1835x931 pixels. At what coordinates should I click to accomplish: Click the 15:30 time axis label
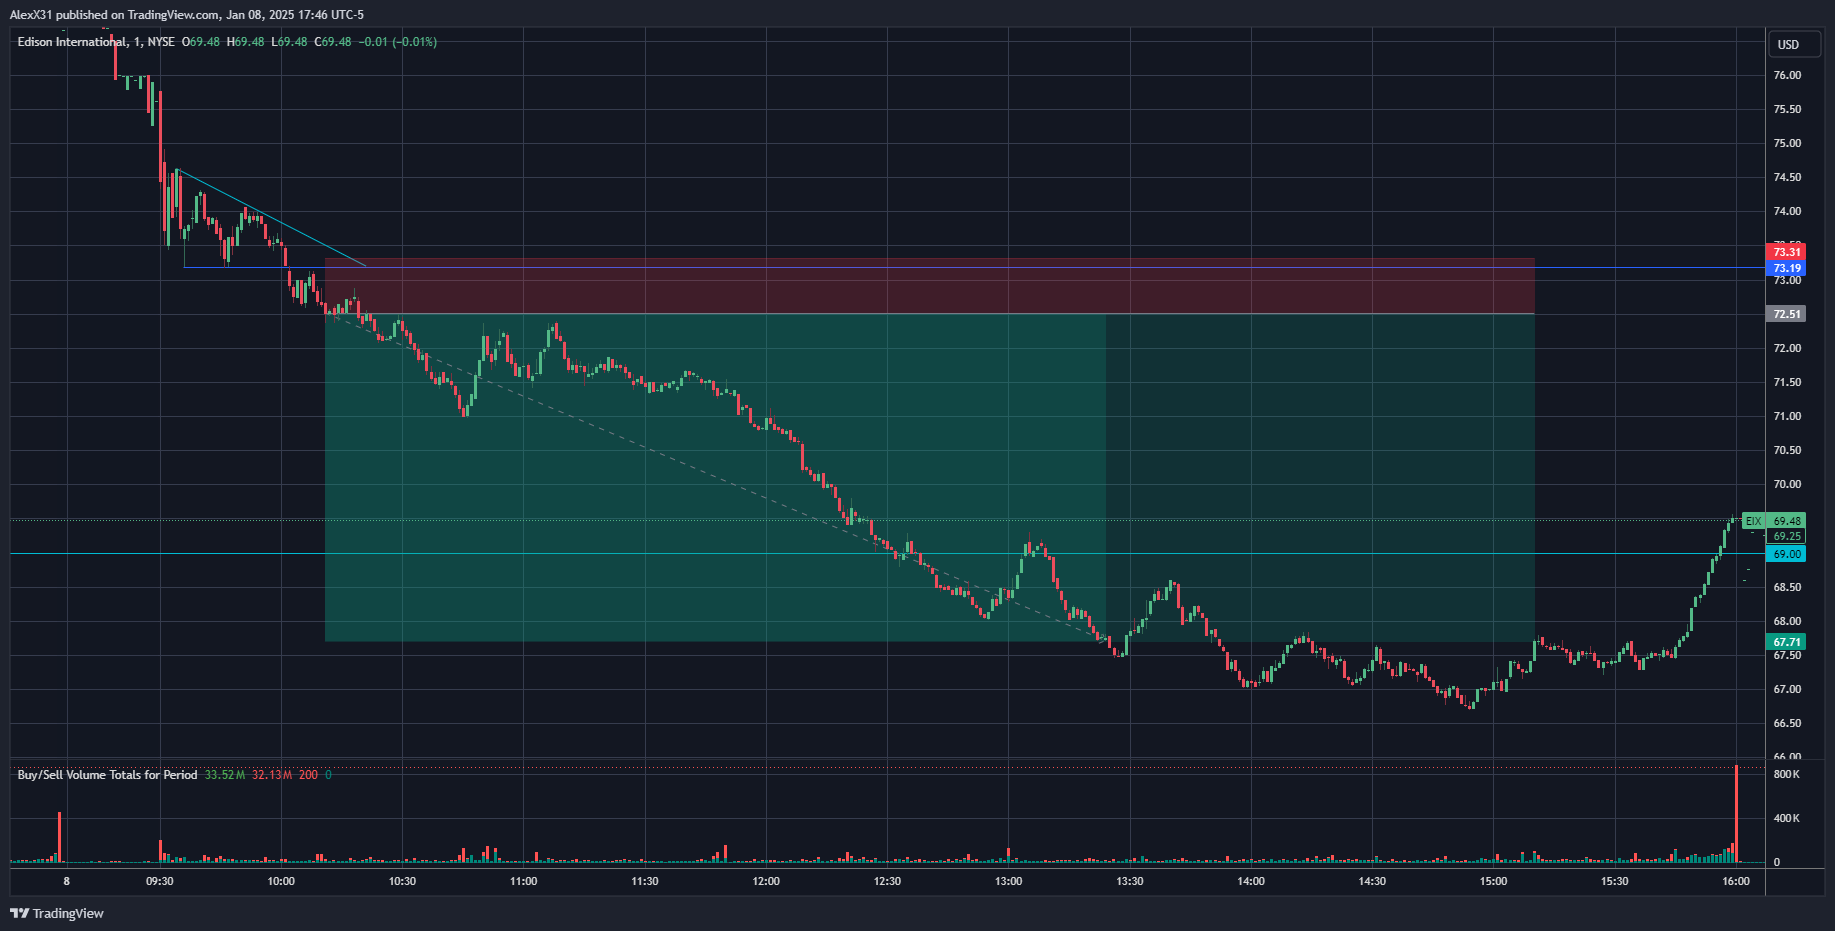(x=1614, y=881)
